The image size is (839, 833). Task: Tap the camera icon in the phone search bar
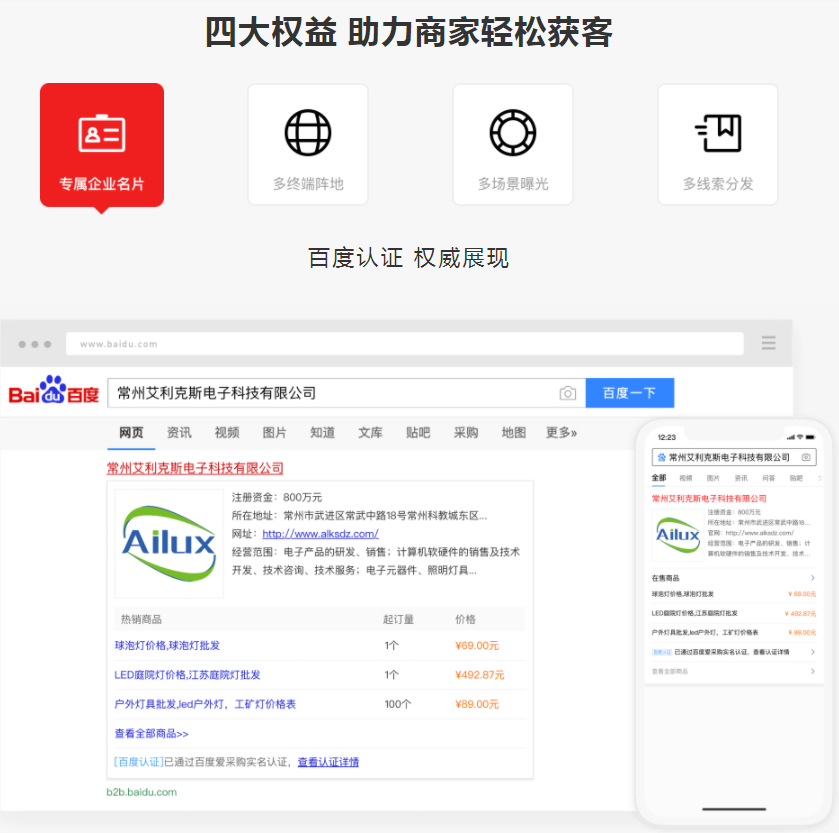[x=806, y=457]
